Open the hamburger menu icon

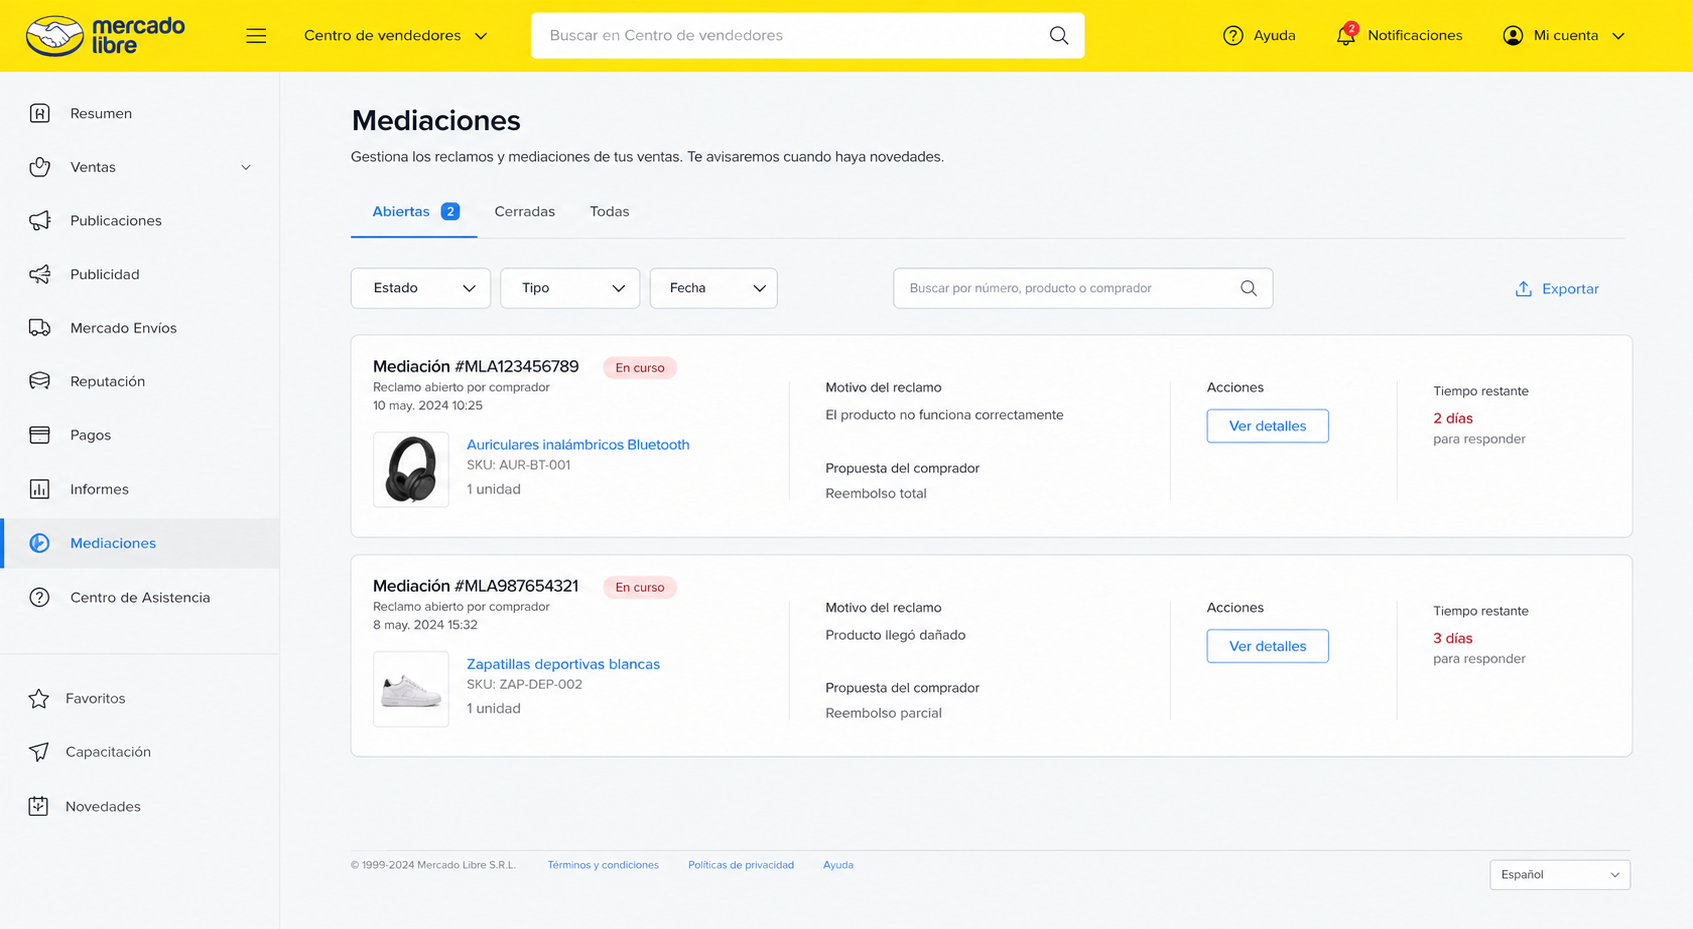[256, 36]
